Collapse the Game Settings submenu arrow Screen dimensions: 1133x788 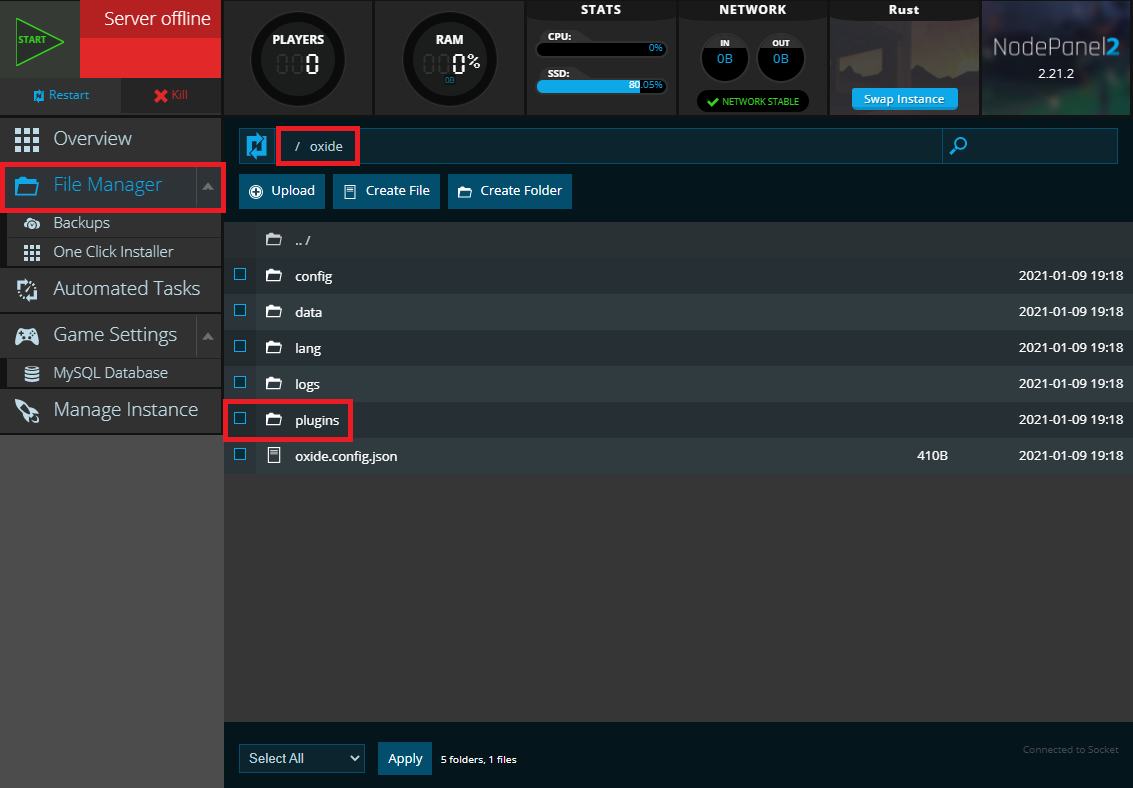coord(208,336)
